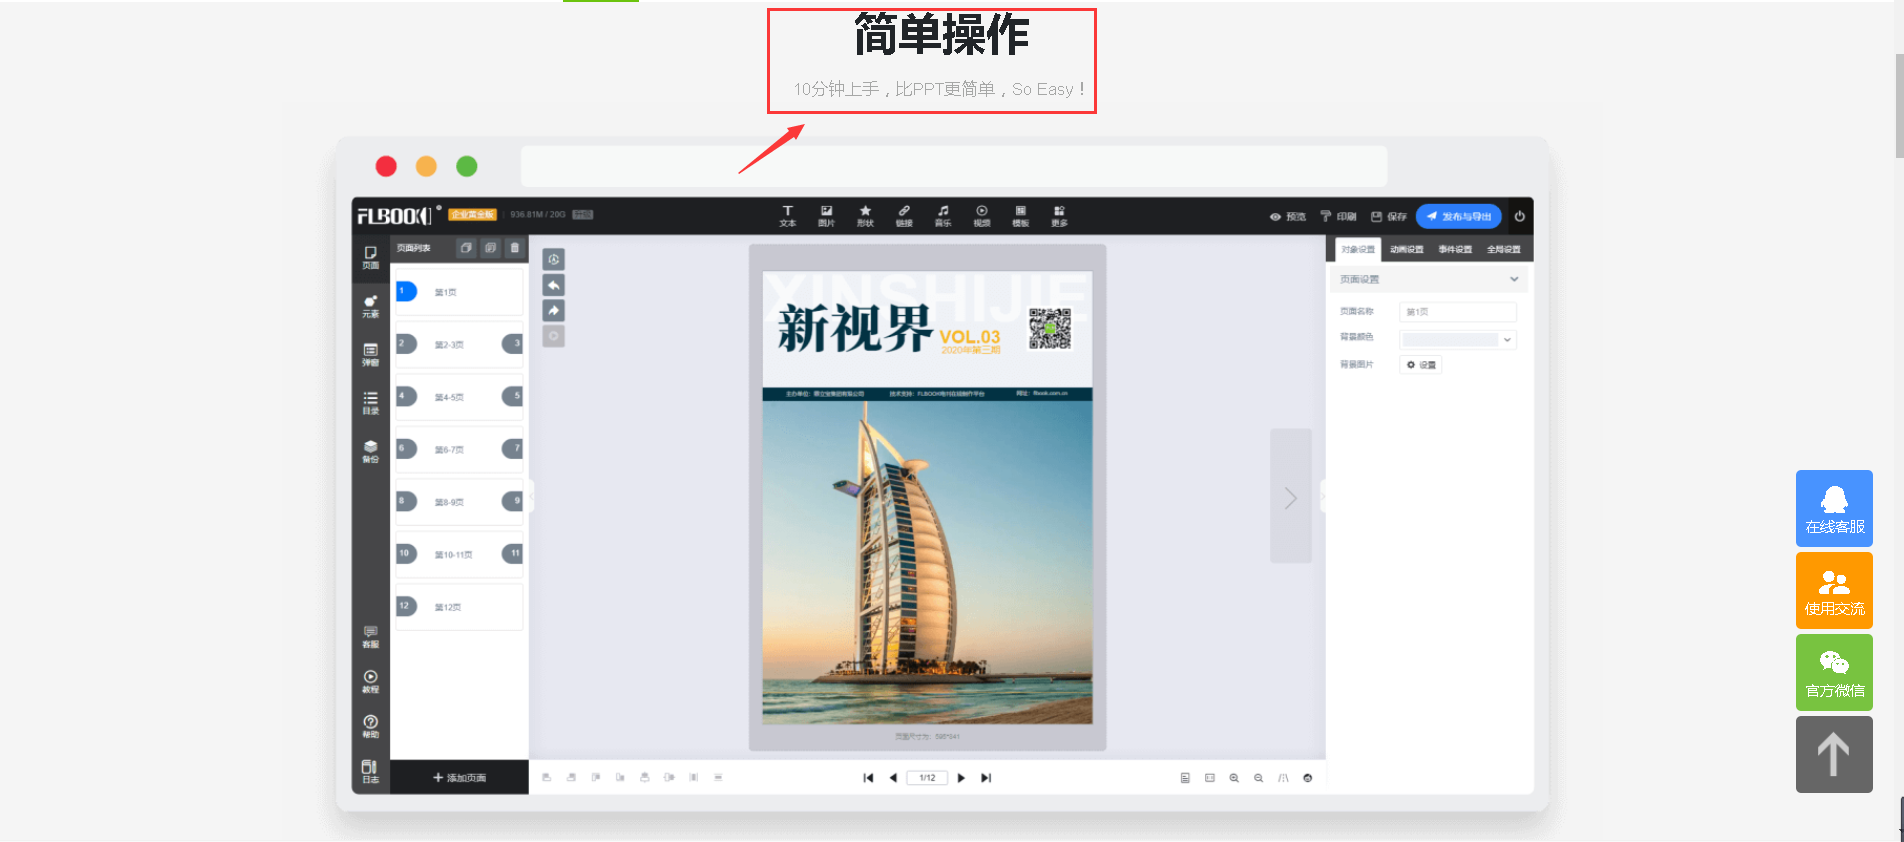Add music using the 音乐 icon
This screenshot has height=842, width=1904.
[x=942, y=216]
